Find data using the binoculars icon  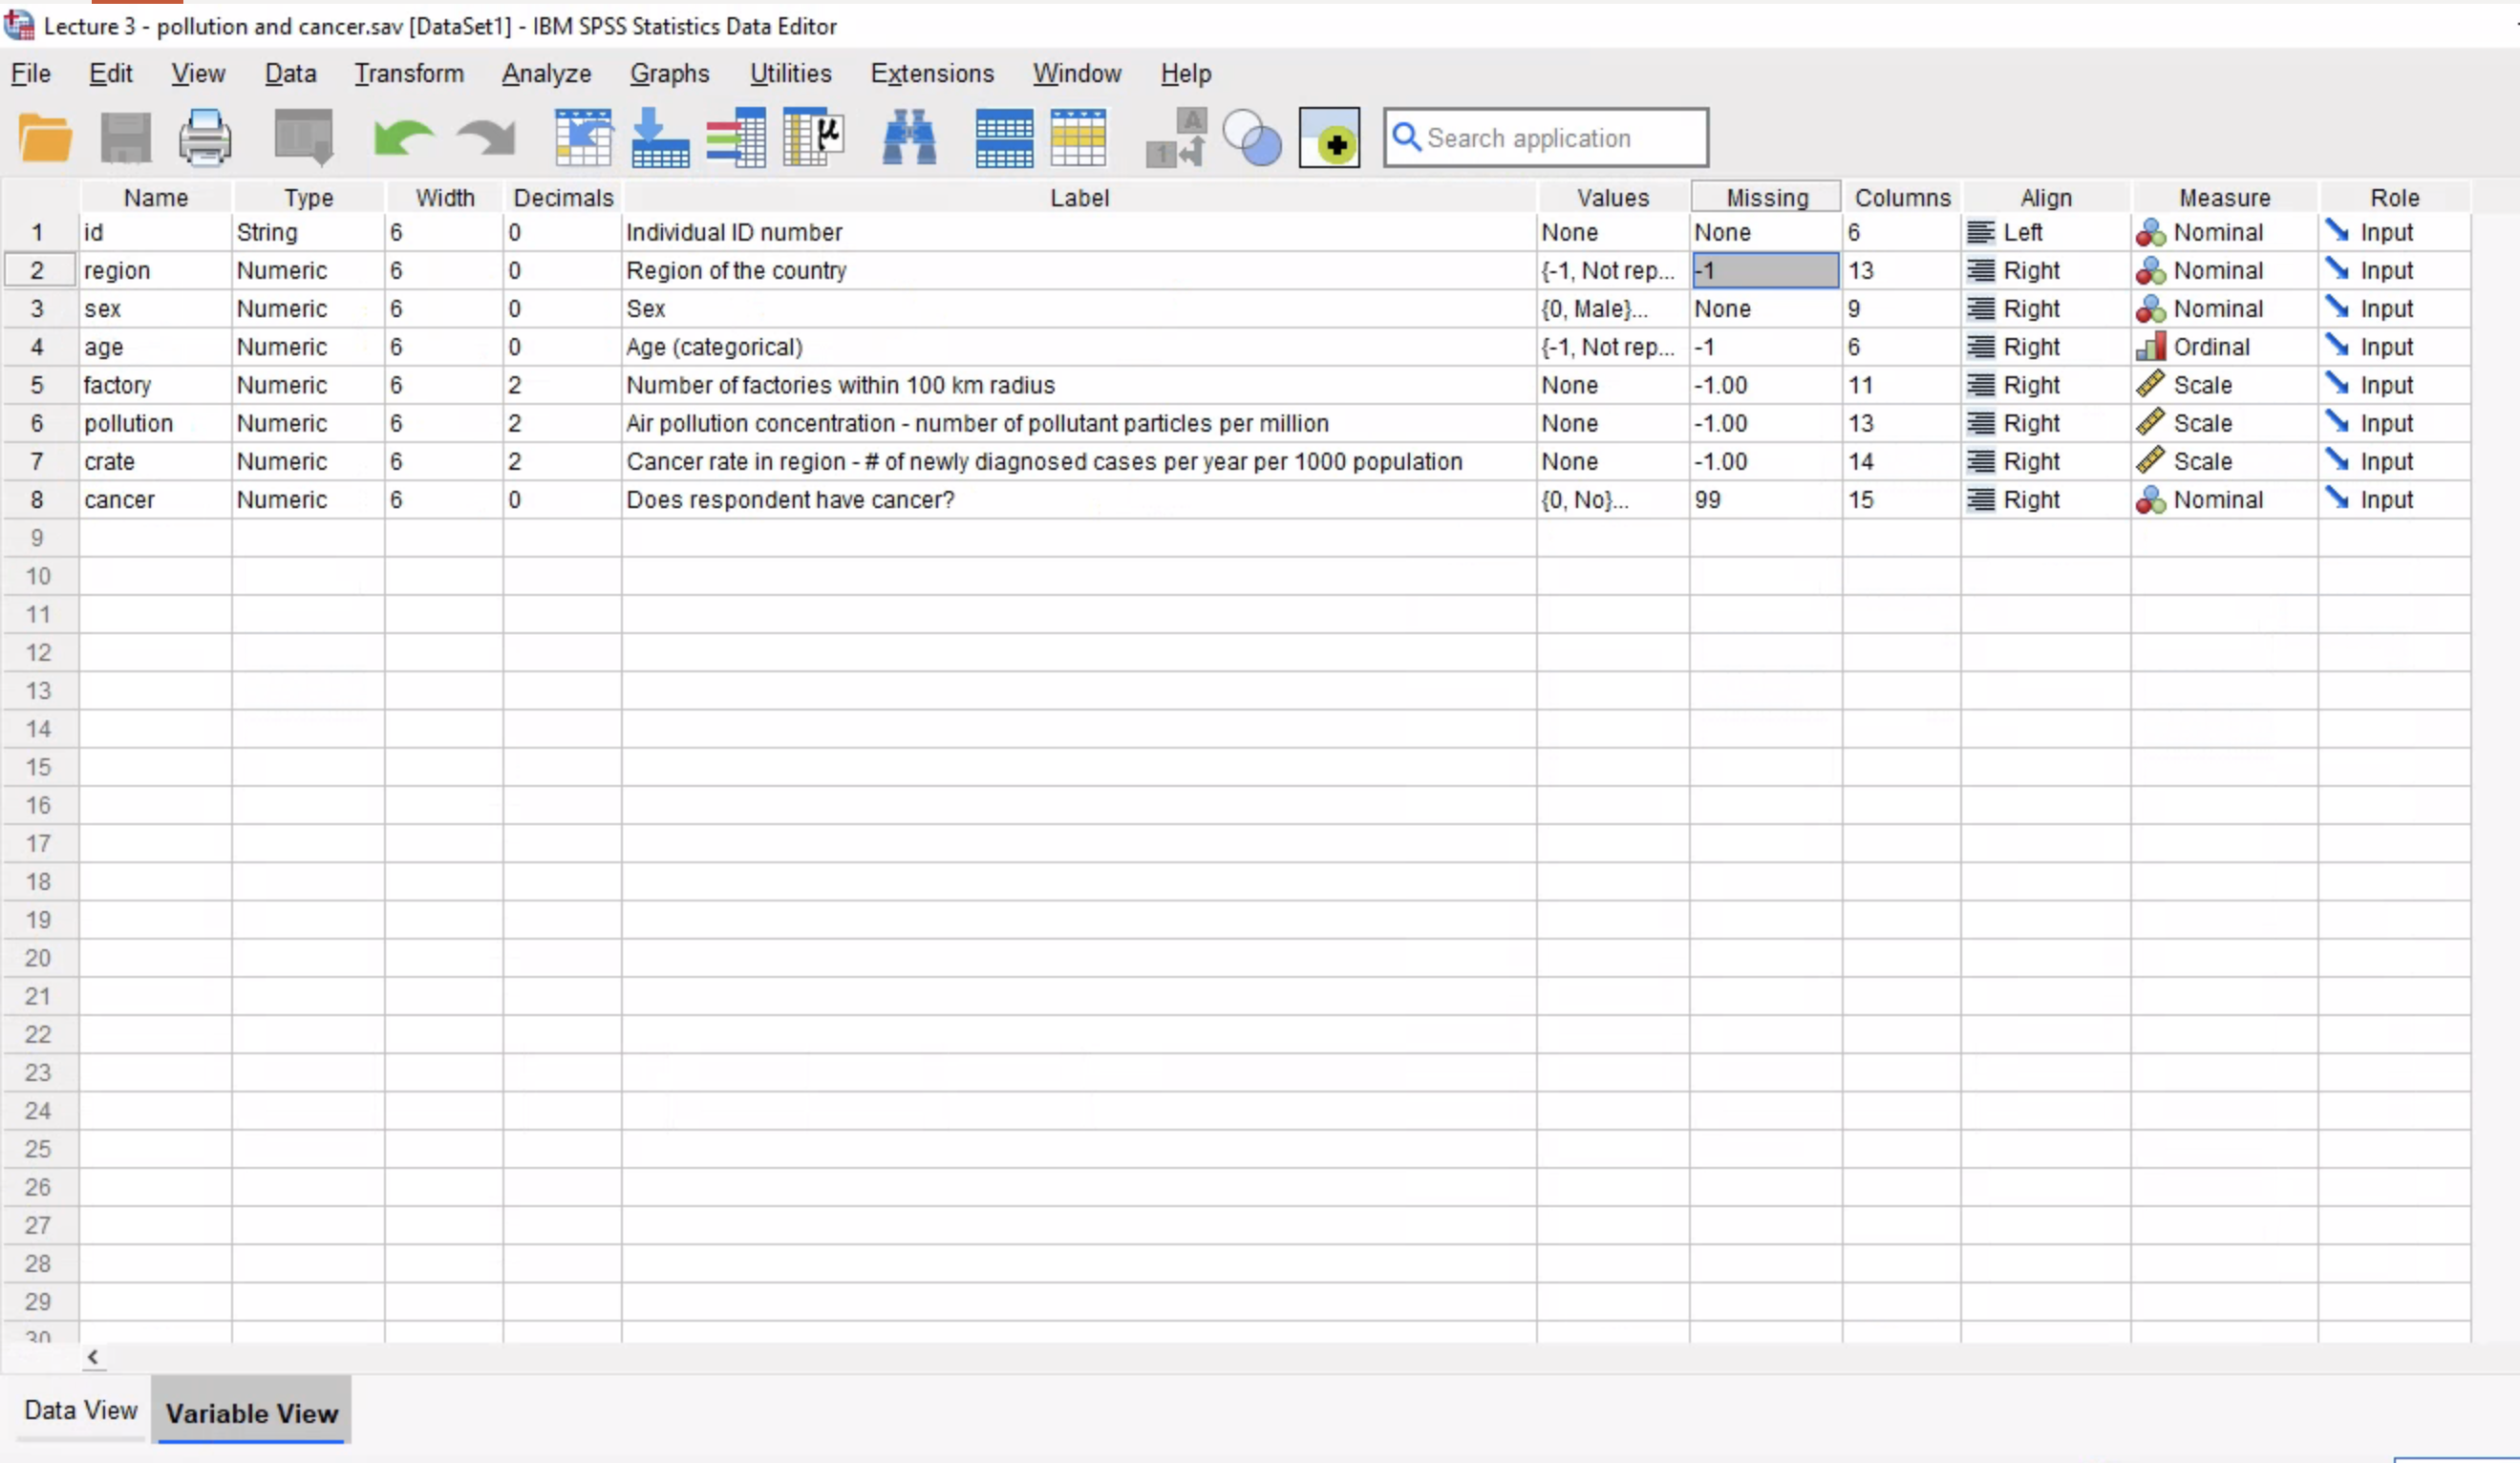(908, 137)
